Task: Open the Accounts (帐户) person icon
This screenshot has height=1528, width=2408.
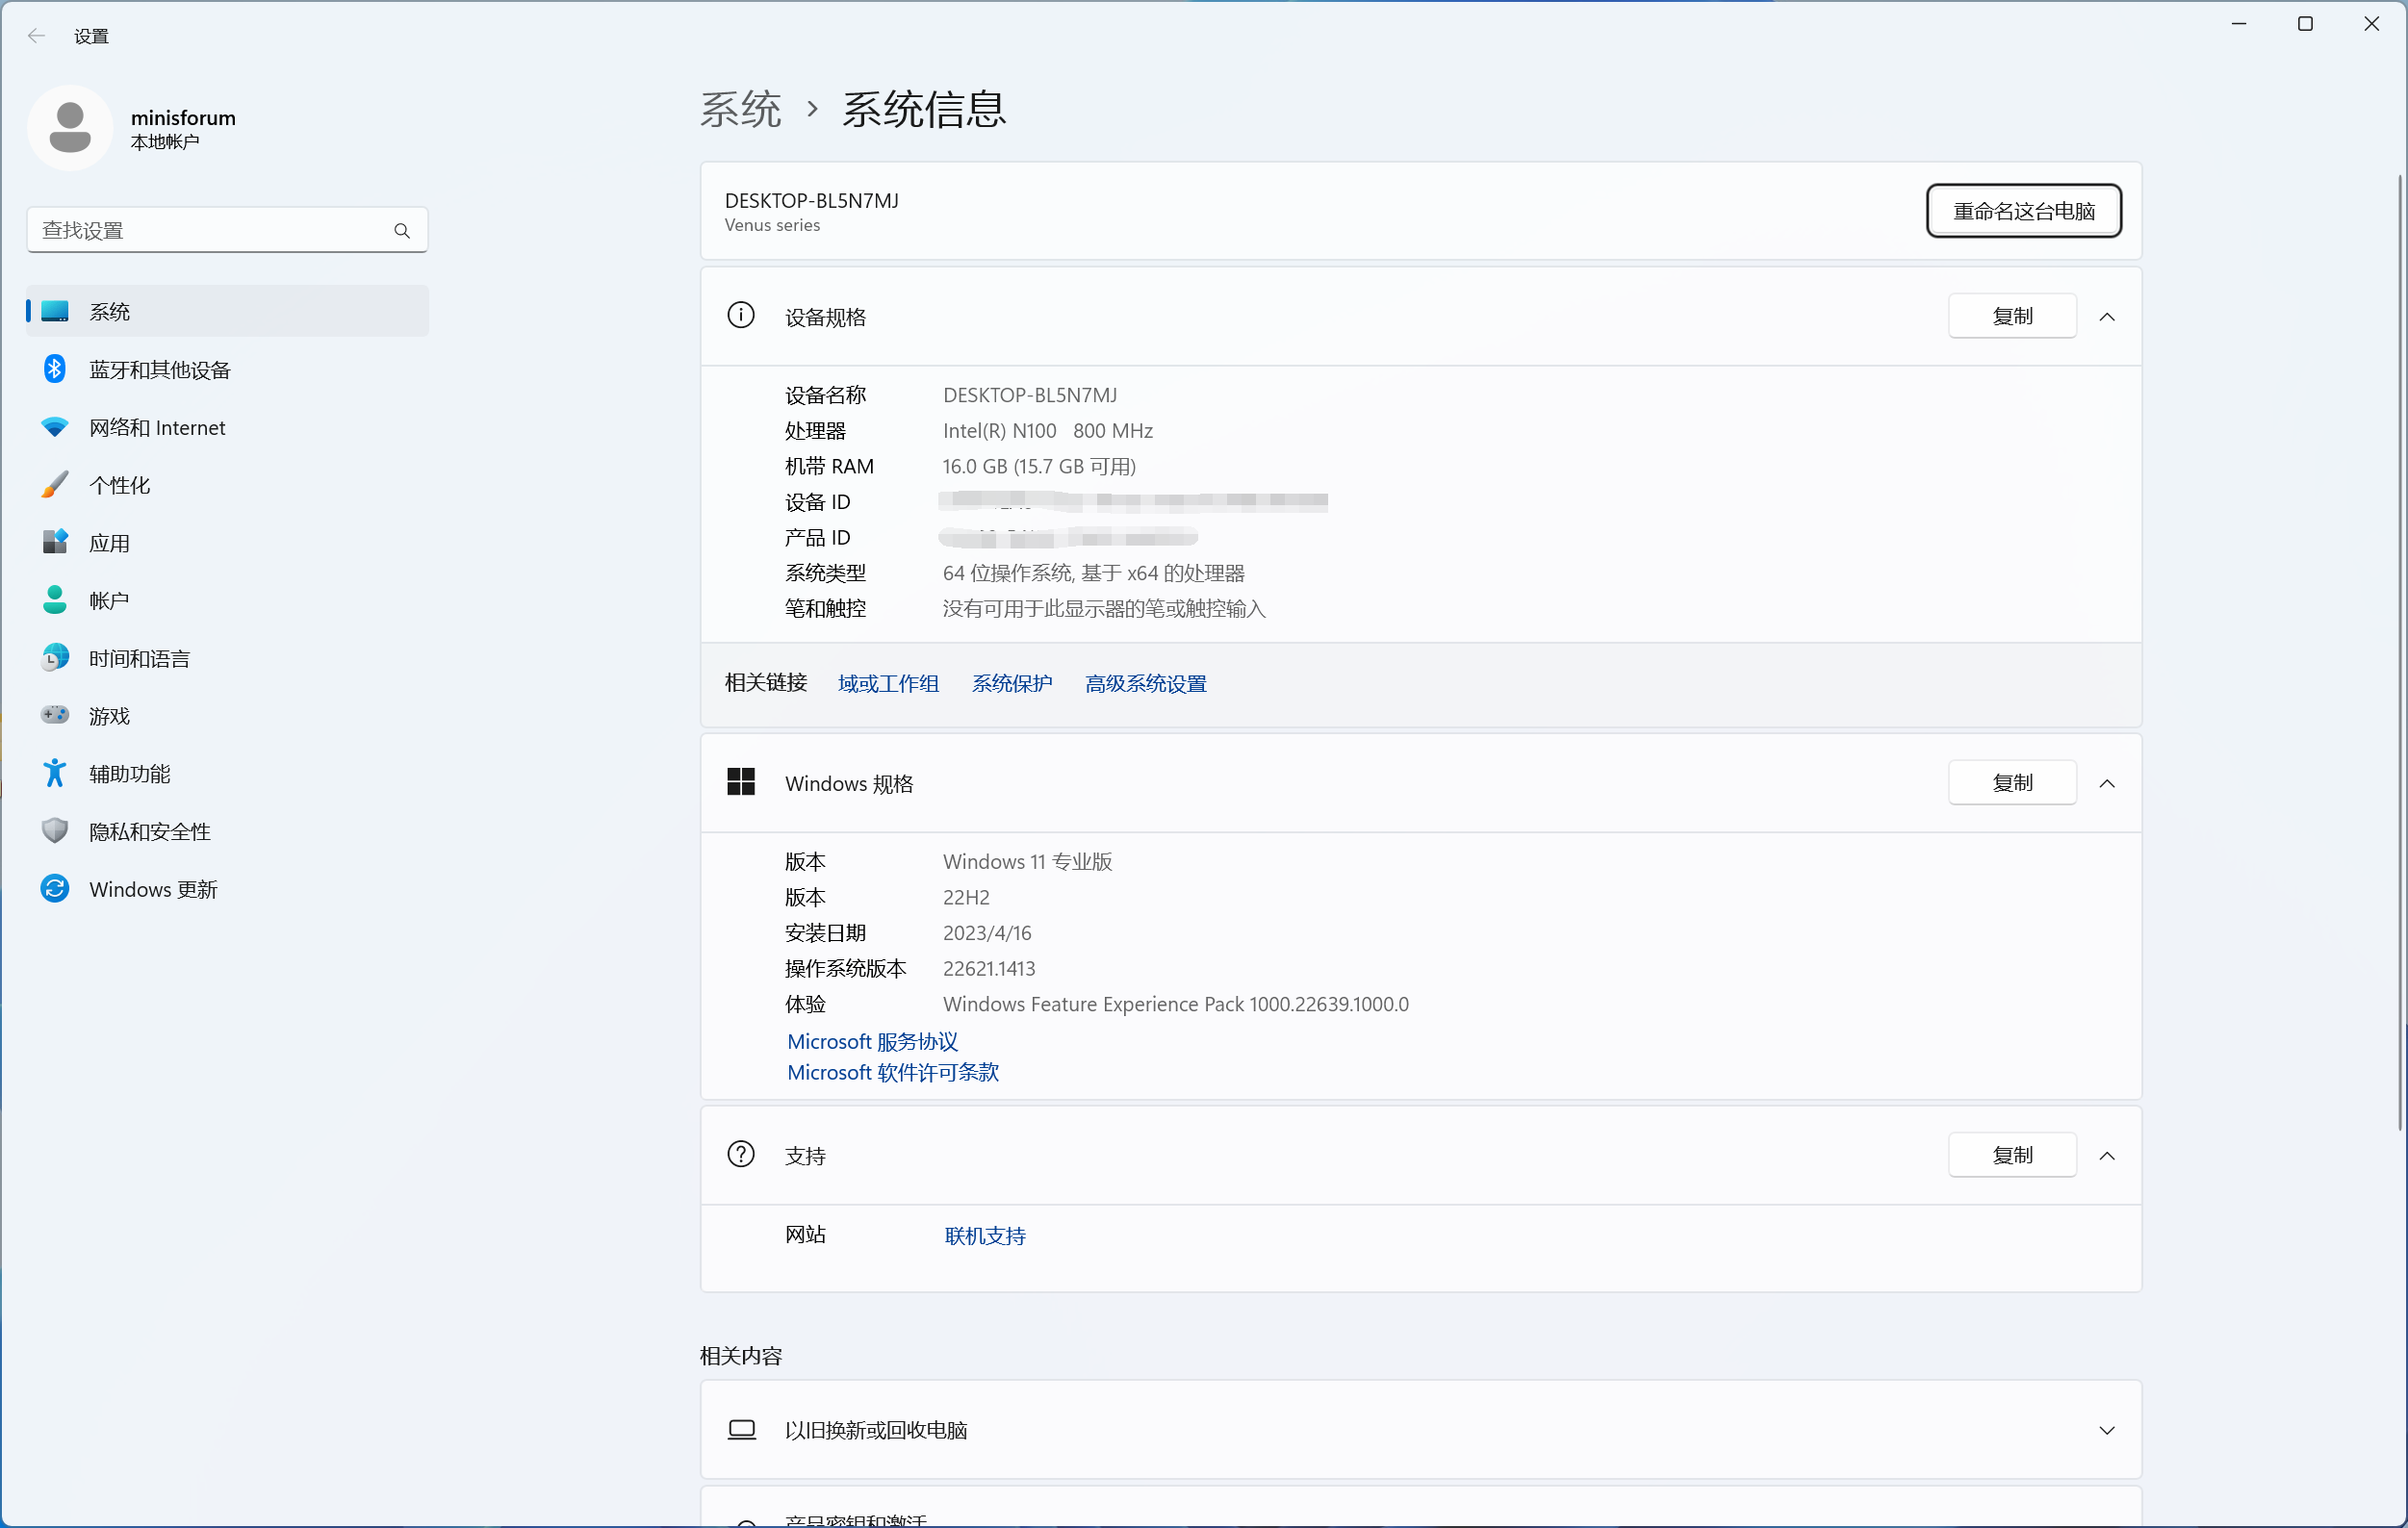Action: point(55,600)
